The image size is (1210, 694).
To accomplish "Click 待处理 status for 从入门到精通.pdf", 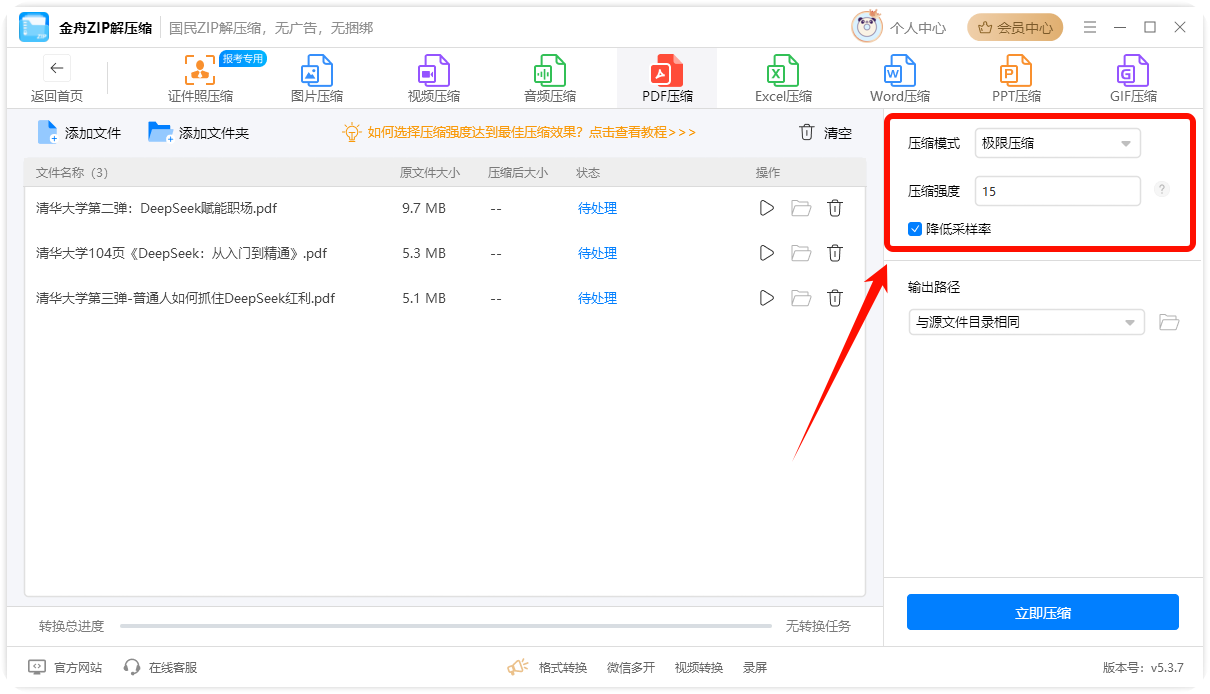I will (597, 253).
